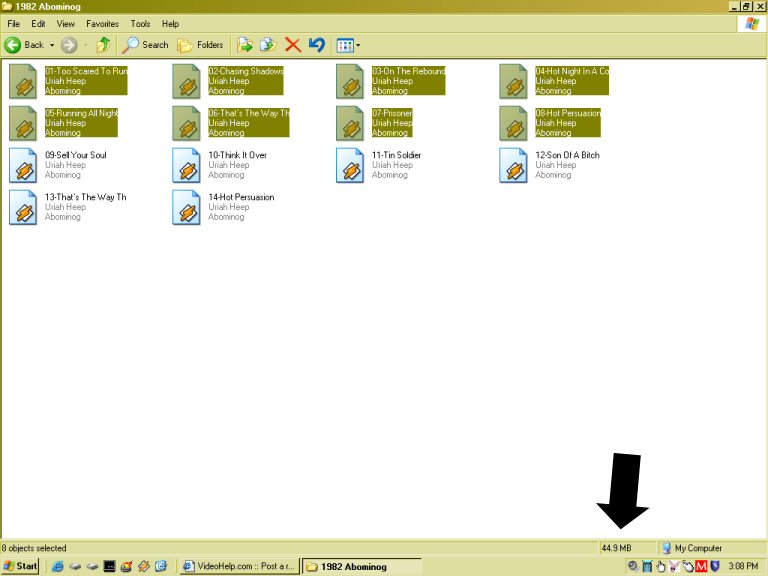Click the '07-Prisoner' highlighted file name
This screenshot has height=576, width=768.
point(392,113)
